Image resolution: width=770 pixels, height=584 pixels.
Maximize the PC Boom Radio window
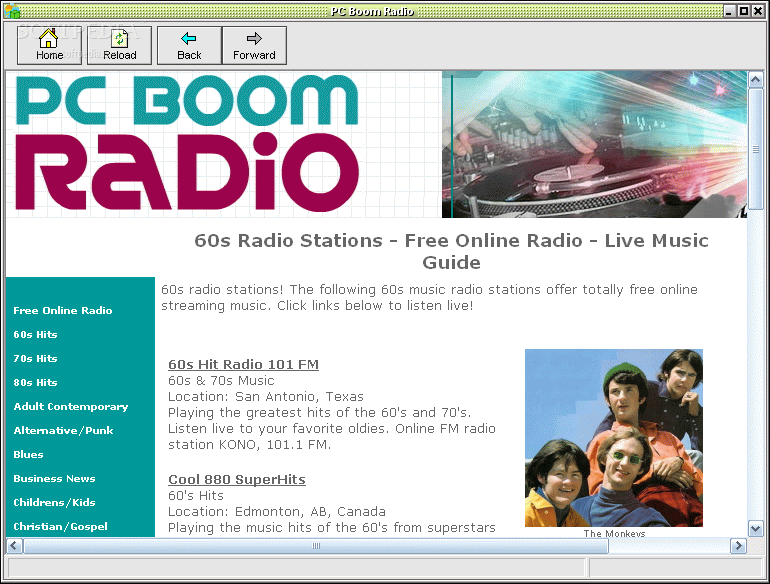tap(744, 11)
